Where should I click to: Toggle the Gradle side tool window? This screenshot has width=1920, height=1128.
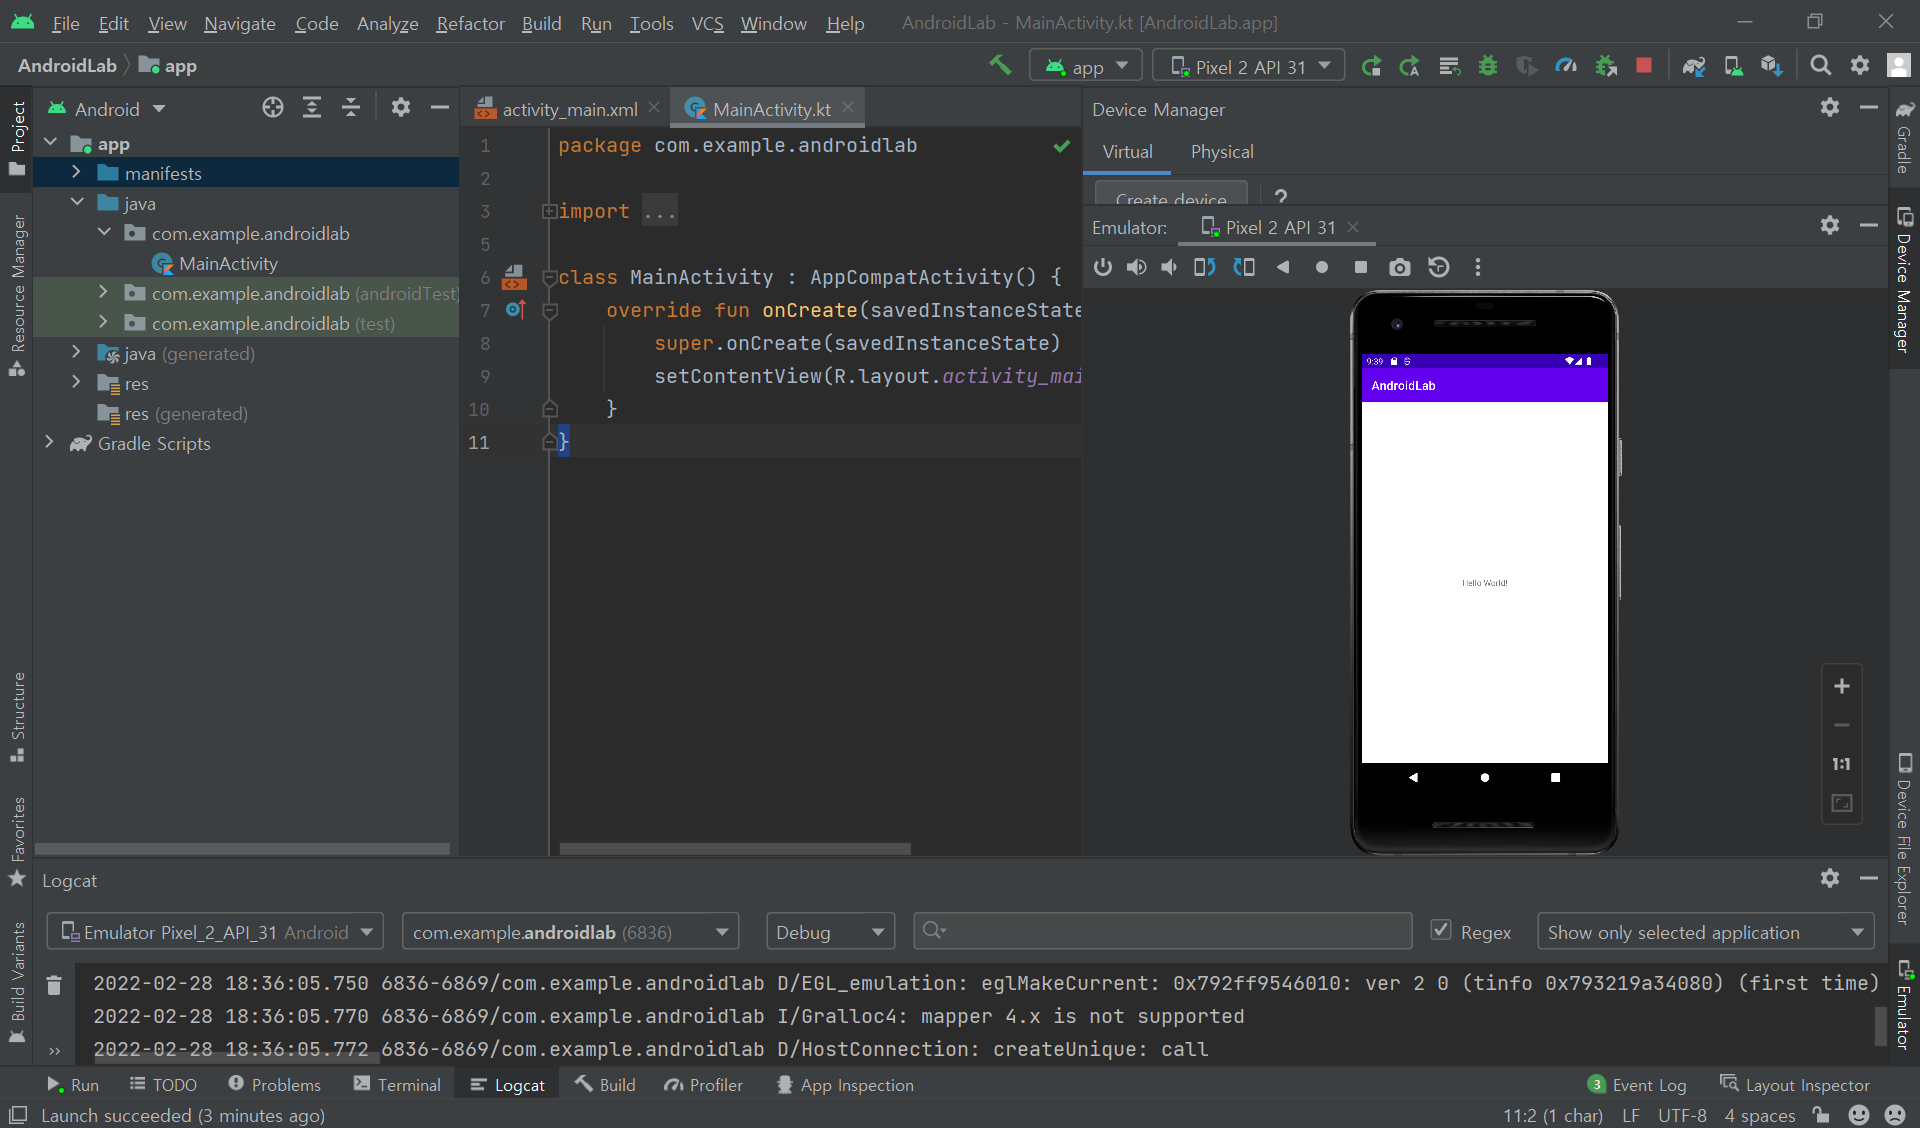point(1904,140)
